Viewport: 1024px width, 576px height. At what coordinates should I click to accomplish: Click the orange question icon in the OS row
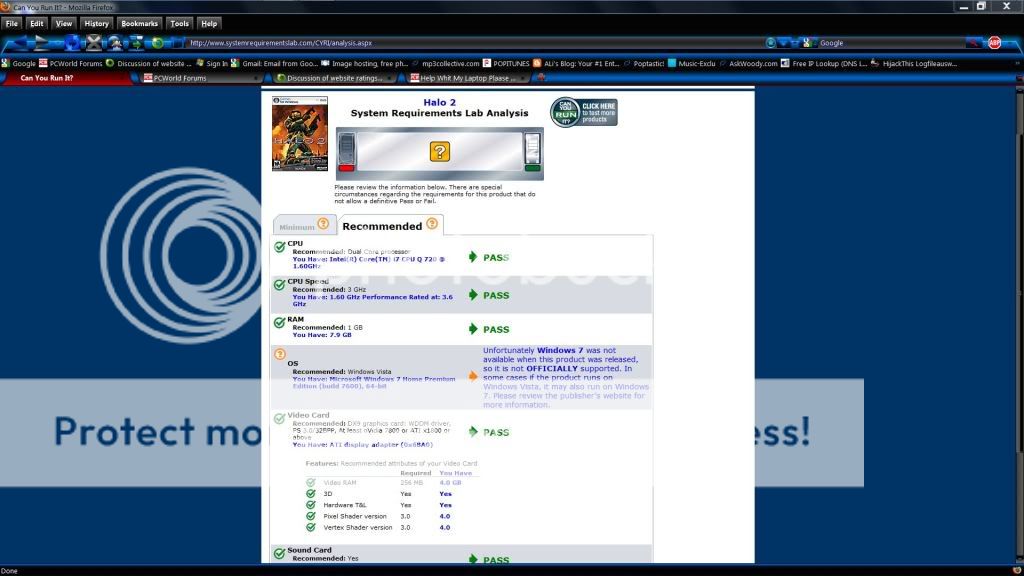tap(280, 354)
